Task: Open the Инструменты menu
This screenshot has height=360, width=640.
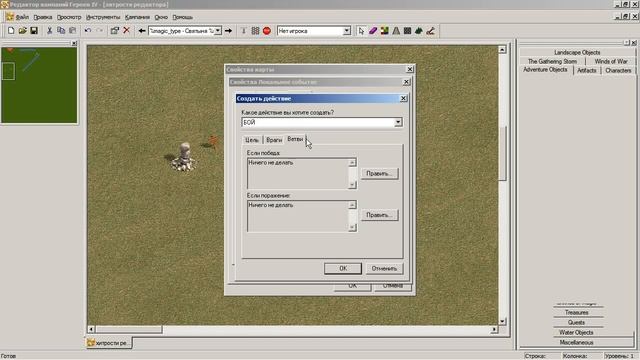Action: (x=103, y=17)
